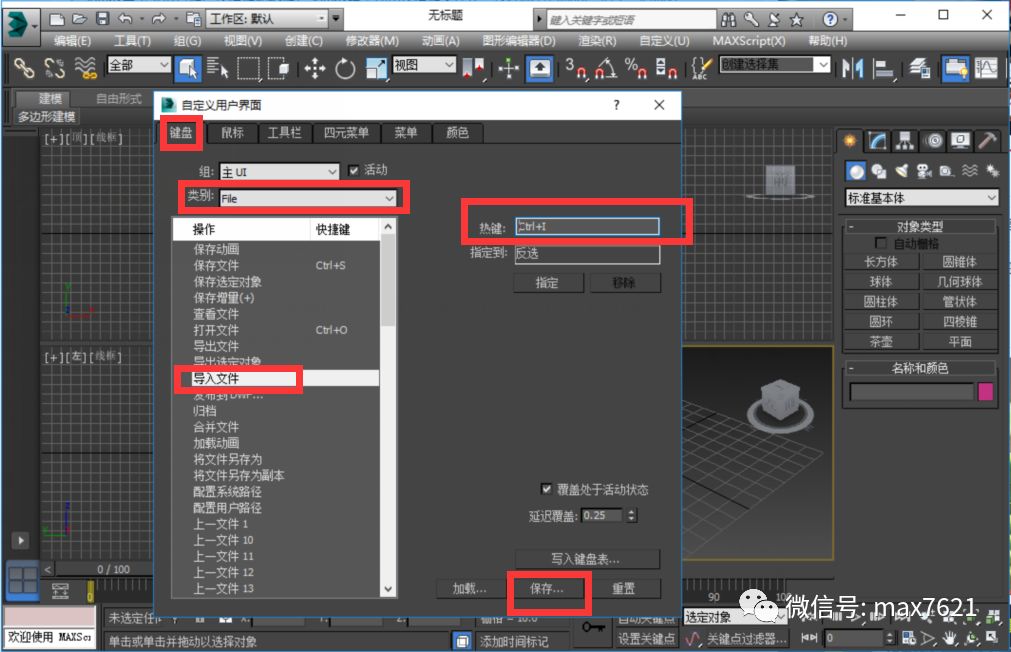The image size is (1011, 652).
Task: Switch to the 颜色 tab
Action: (x=457, y=132)
